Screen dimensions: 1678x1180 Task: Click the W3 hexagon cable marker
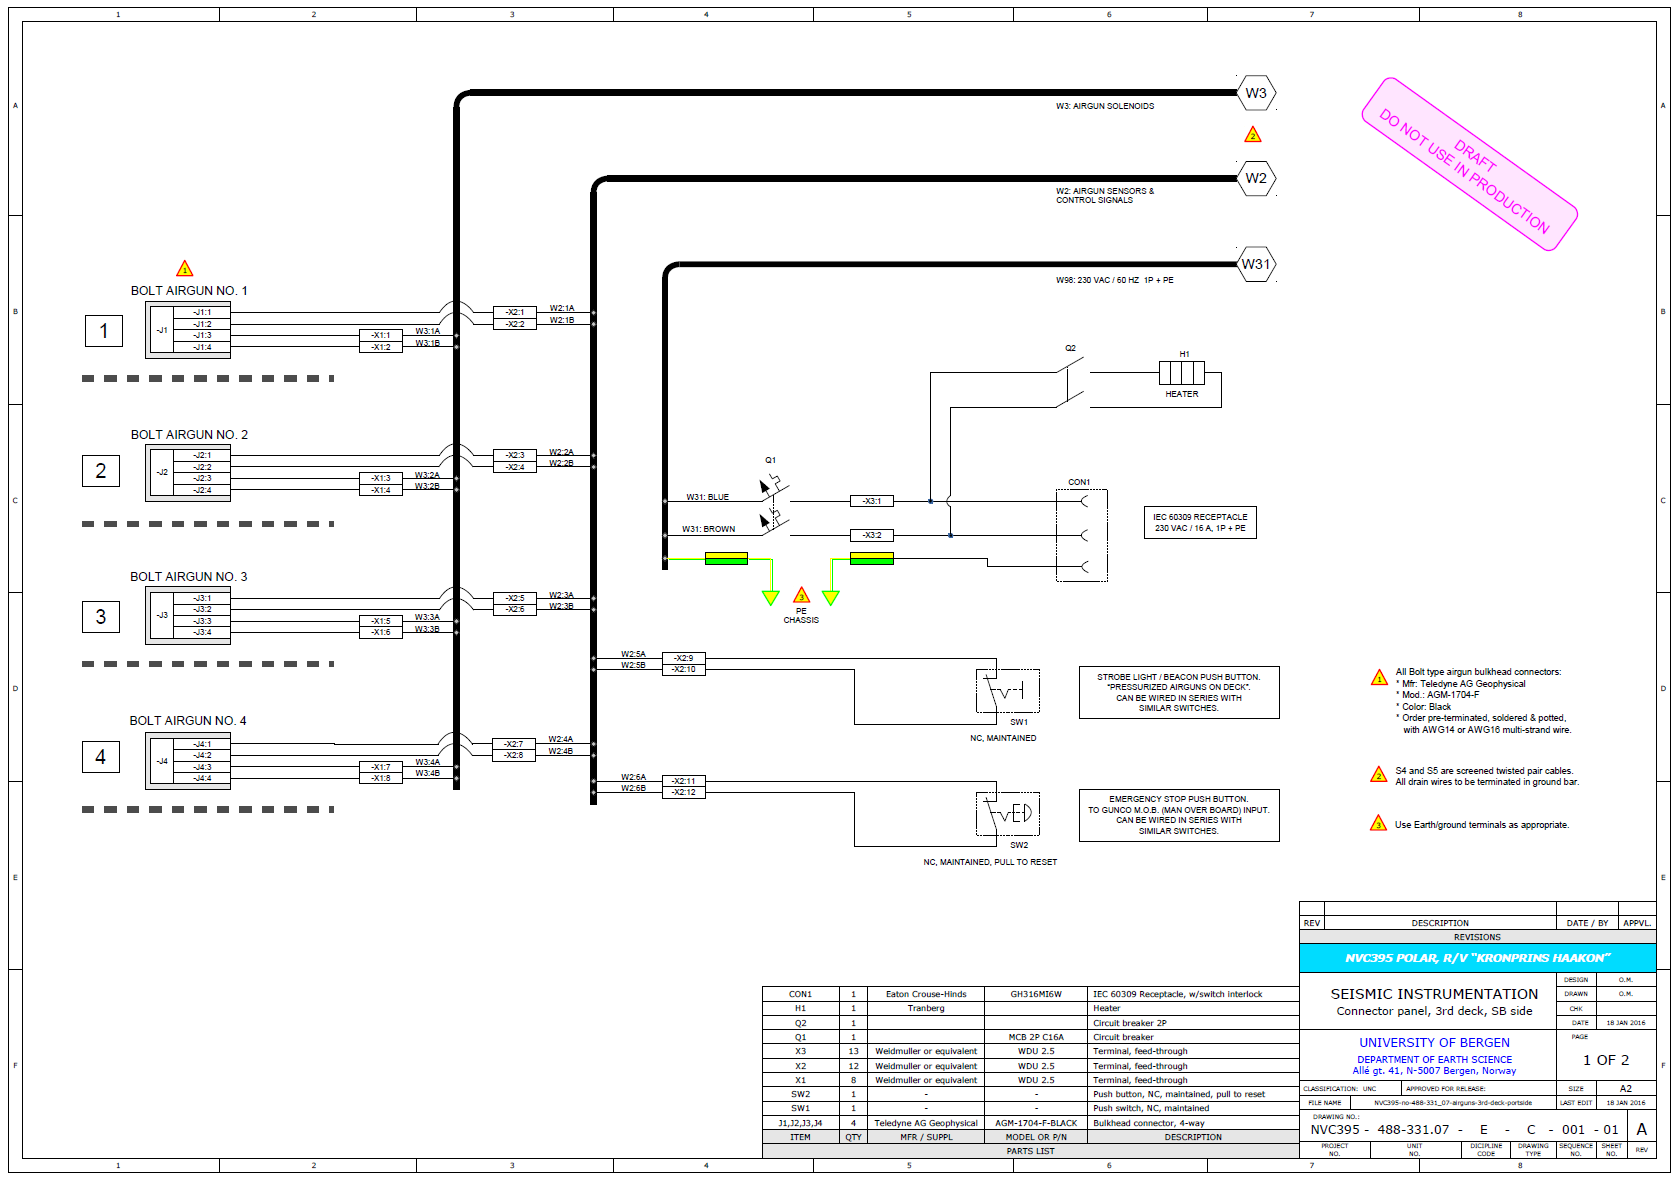pos(1255,93)
